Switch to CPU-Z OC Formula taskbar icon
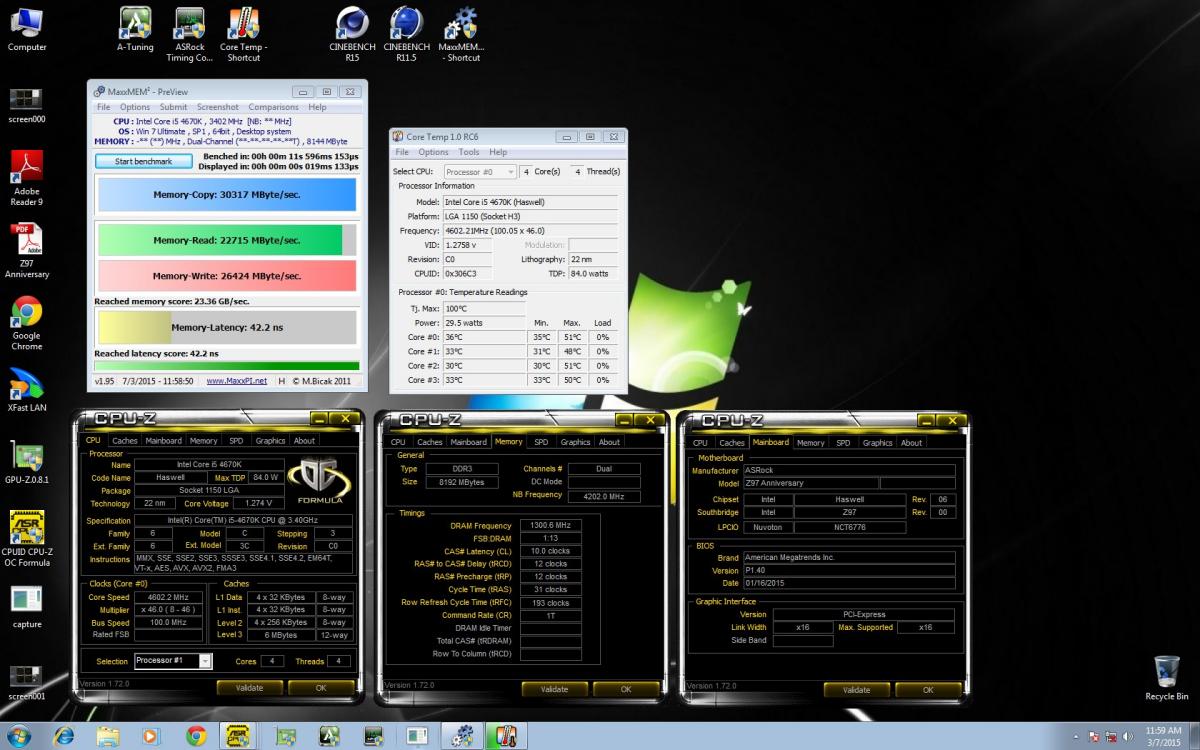1200x750 pixels. pos(239,736)
